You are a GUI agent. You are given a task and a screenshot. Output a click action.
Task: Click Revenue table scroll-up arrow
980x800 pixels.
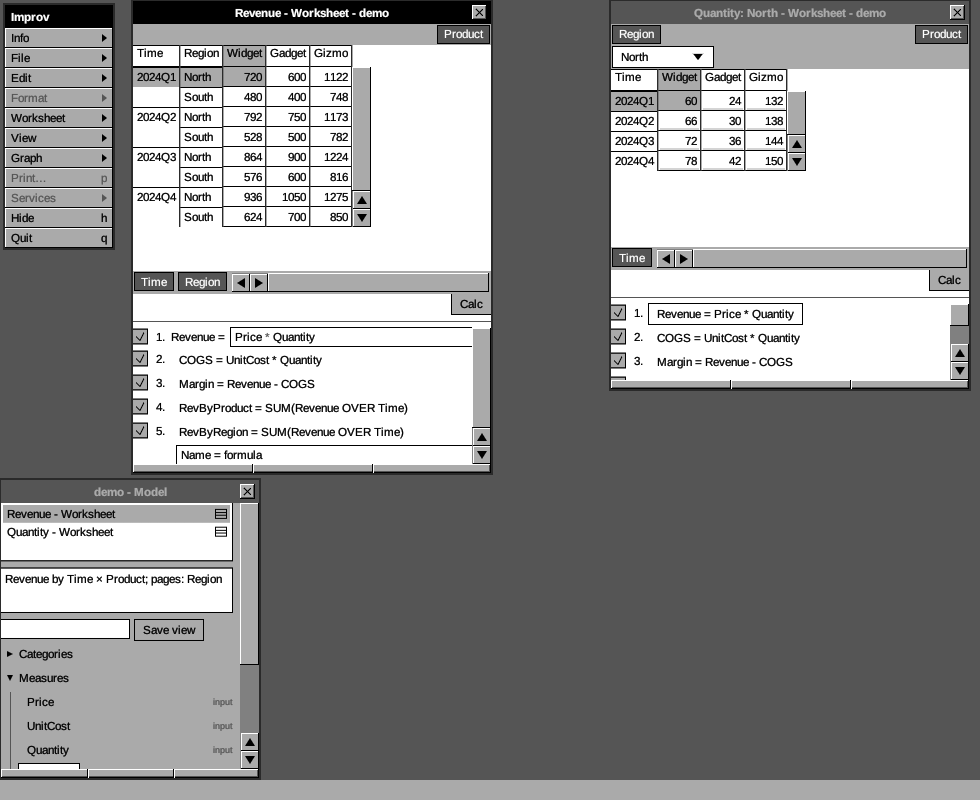point(362,200)
